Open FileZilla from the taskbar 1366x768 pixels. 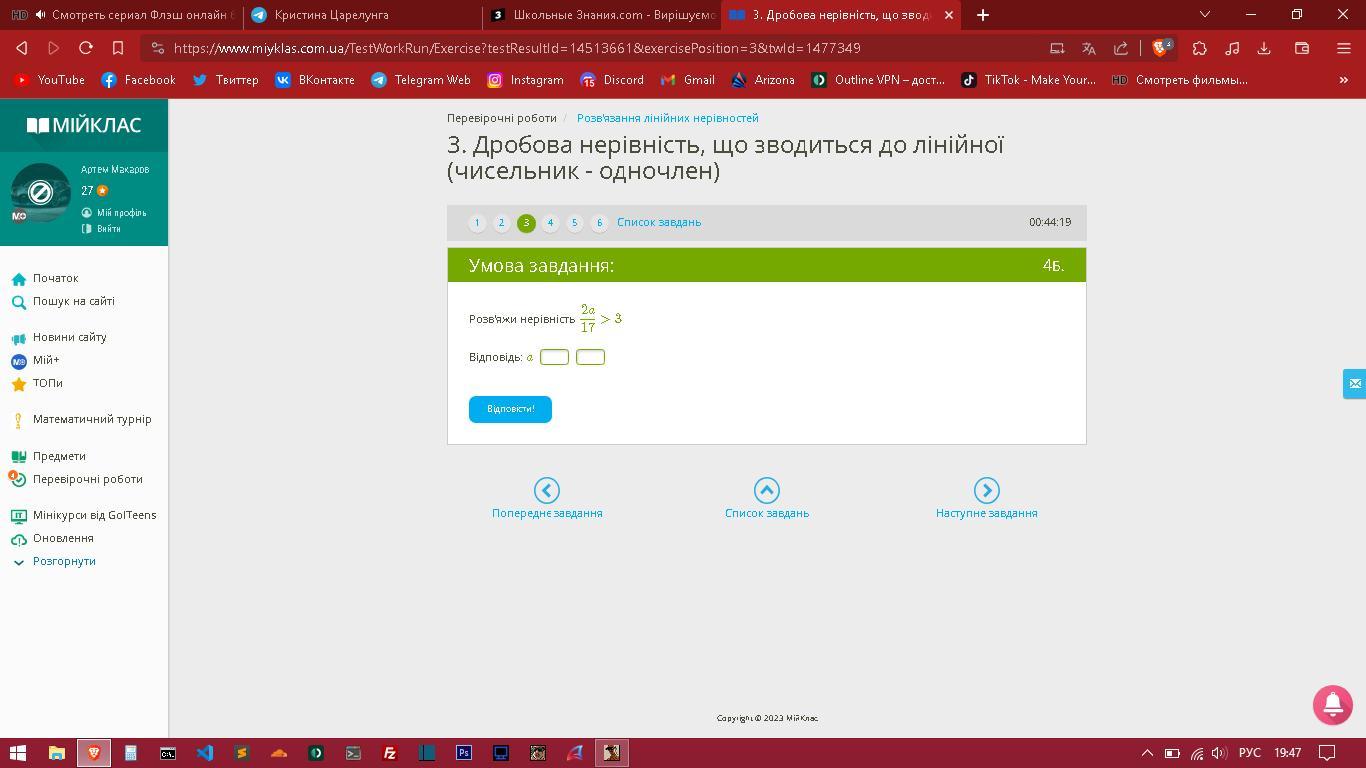[x=390, y=753]
